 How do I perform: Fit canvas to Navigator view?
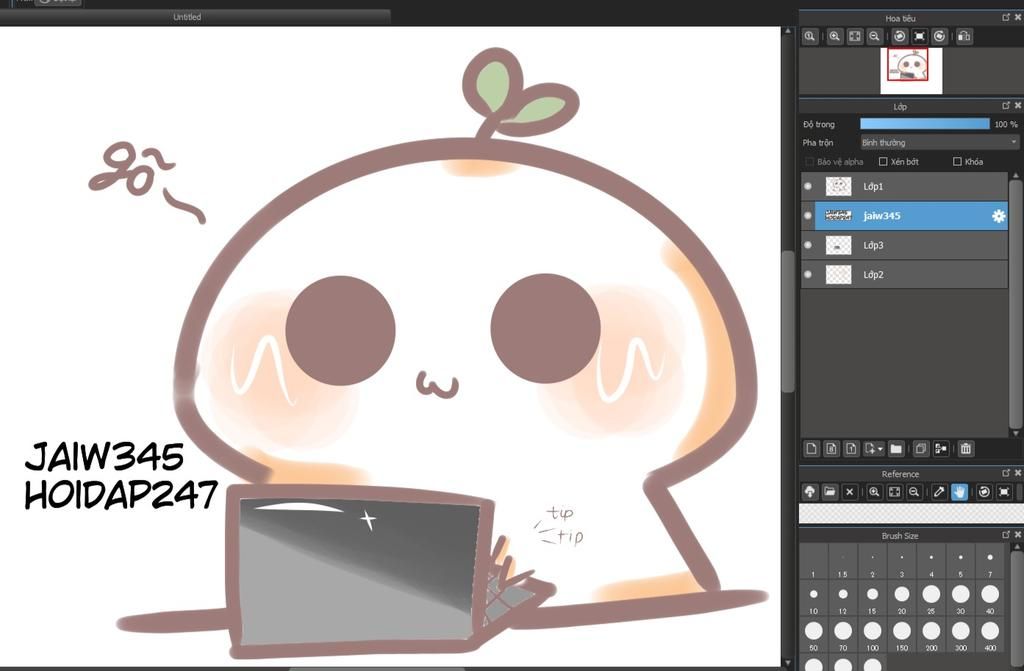[854, 37]
